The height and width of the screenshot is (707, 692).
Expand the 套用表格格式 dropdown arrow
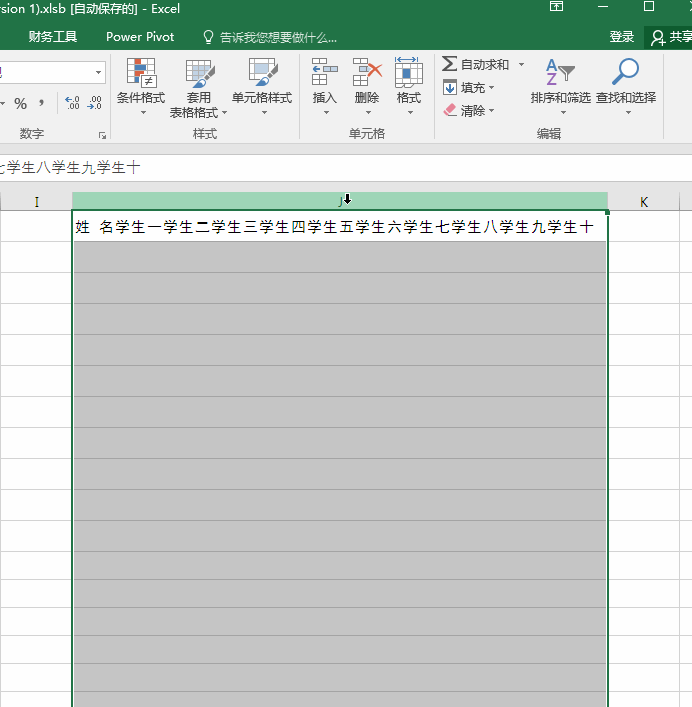[224, 112]
